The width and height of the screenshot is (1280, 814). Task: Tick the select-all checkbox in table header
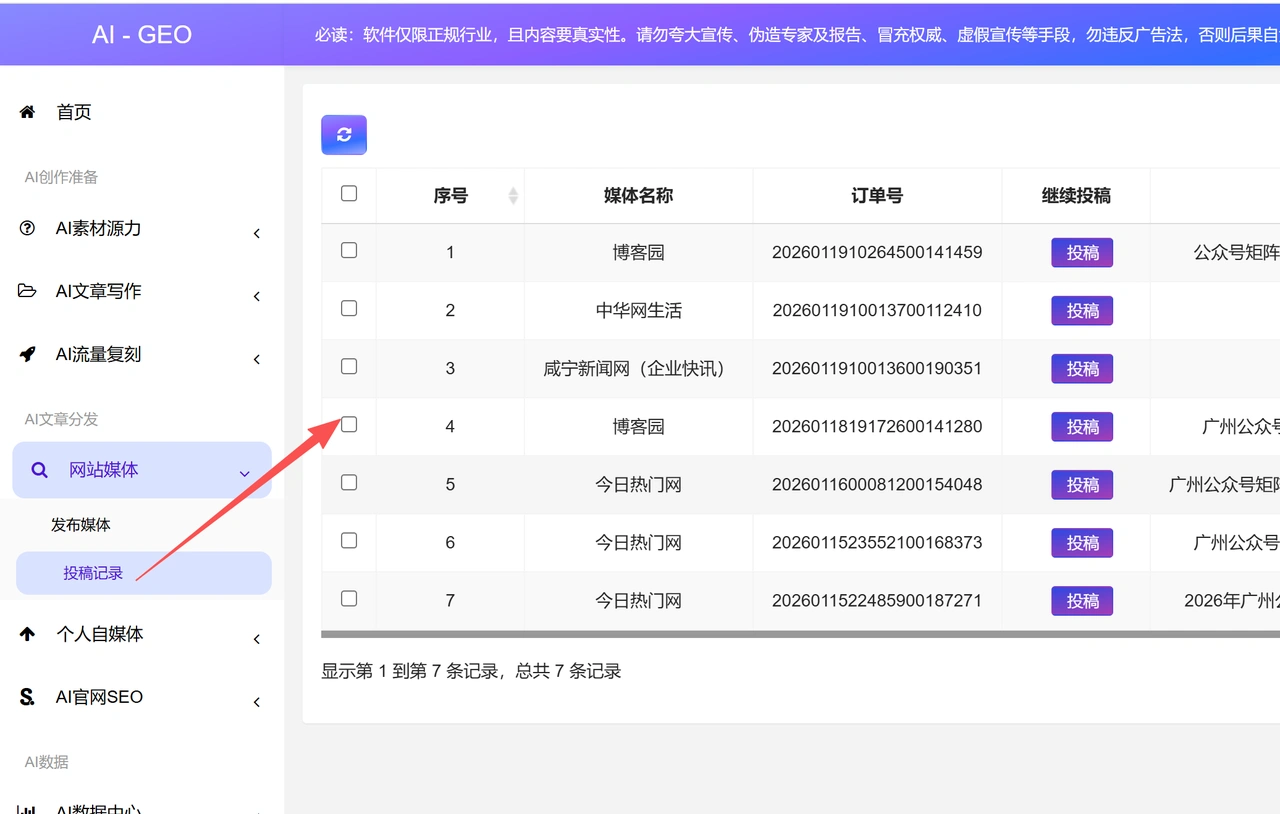(349, 193)
